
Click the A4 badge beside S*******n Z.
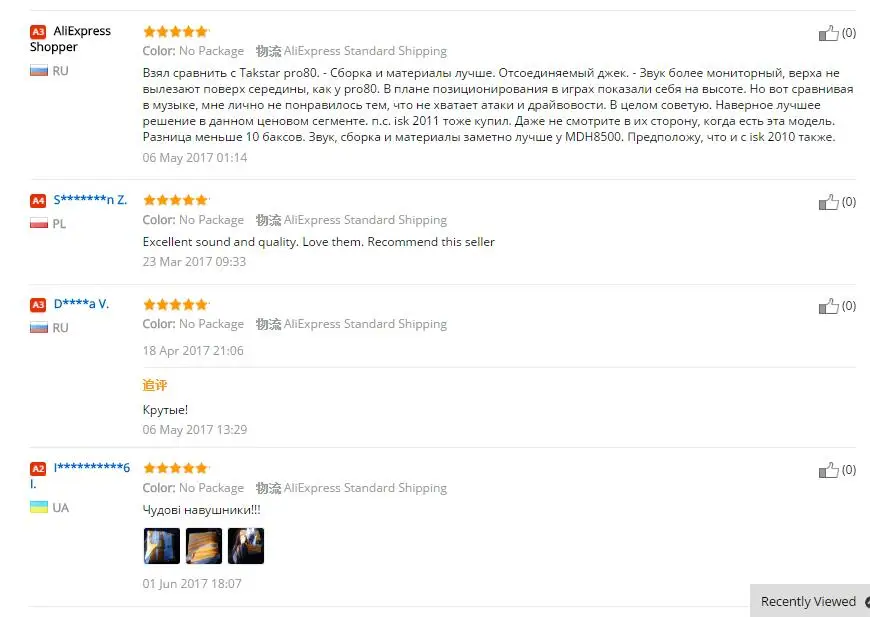point(38,200)
